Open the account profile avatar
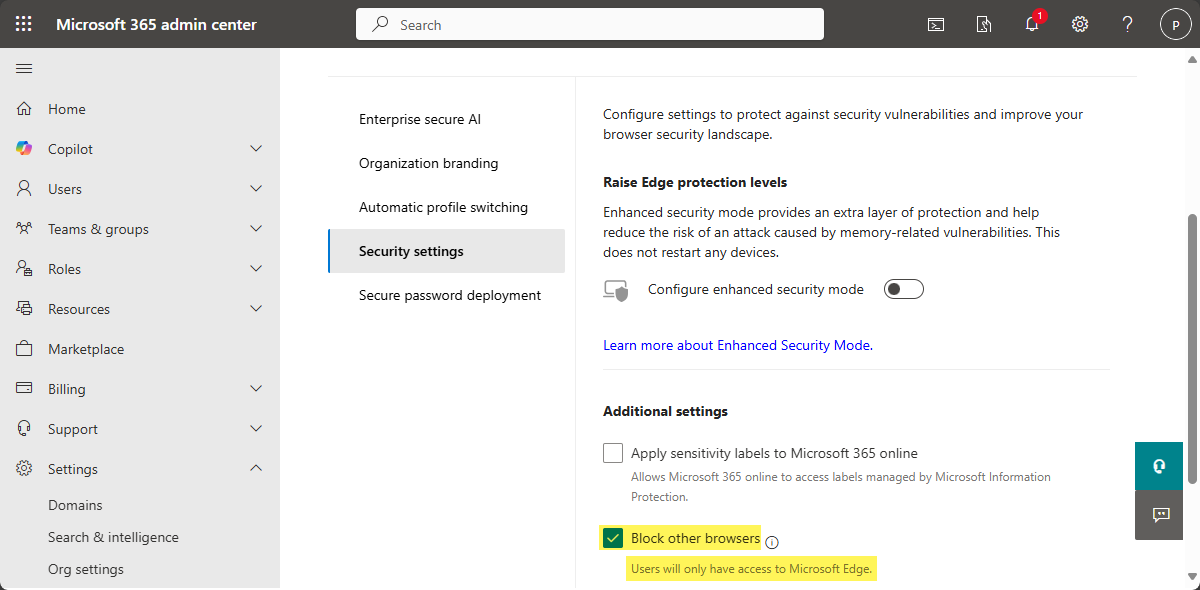Viewport: 1200px width, 590px height. coord(1175,25)
